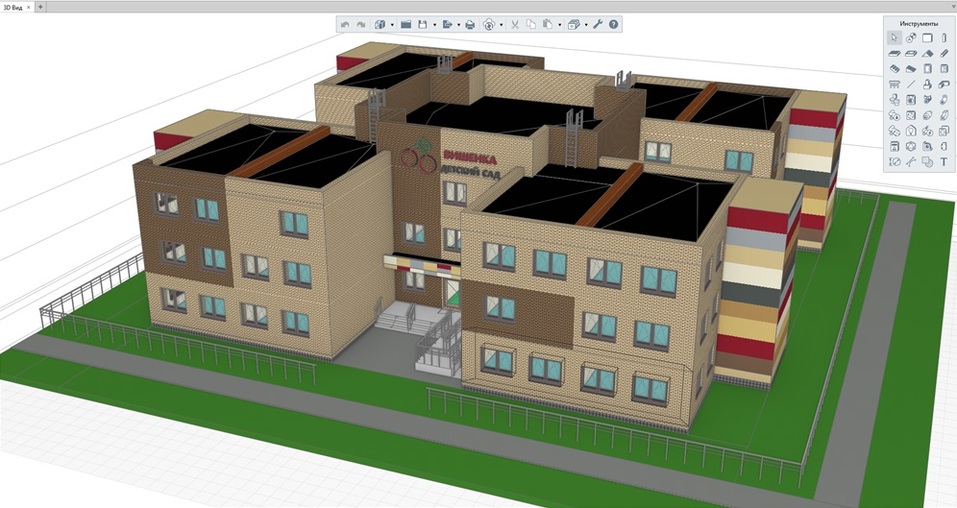Expand the Paste options dropdown arrow
957x508 pixels.
[560, 24]
